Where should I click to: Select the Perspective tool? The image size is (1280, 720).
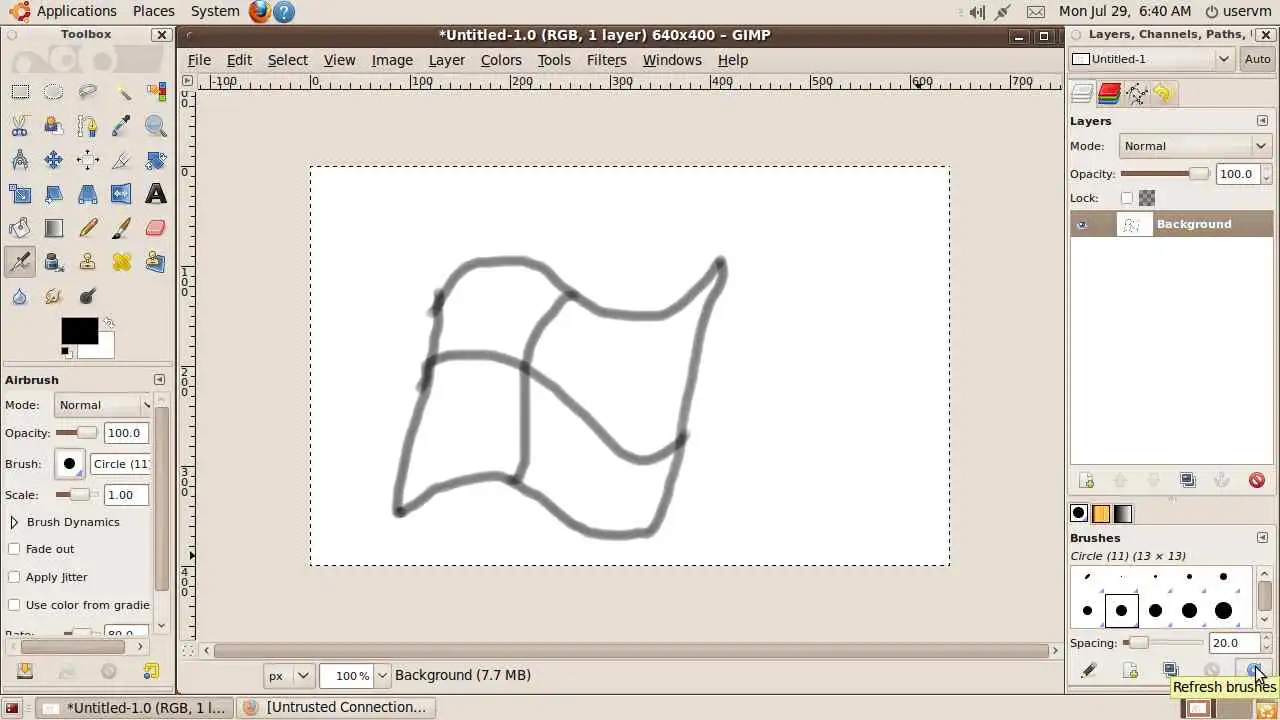(x=88, y=194)
